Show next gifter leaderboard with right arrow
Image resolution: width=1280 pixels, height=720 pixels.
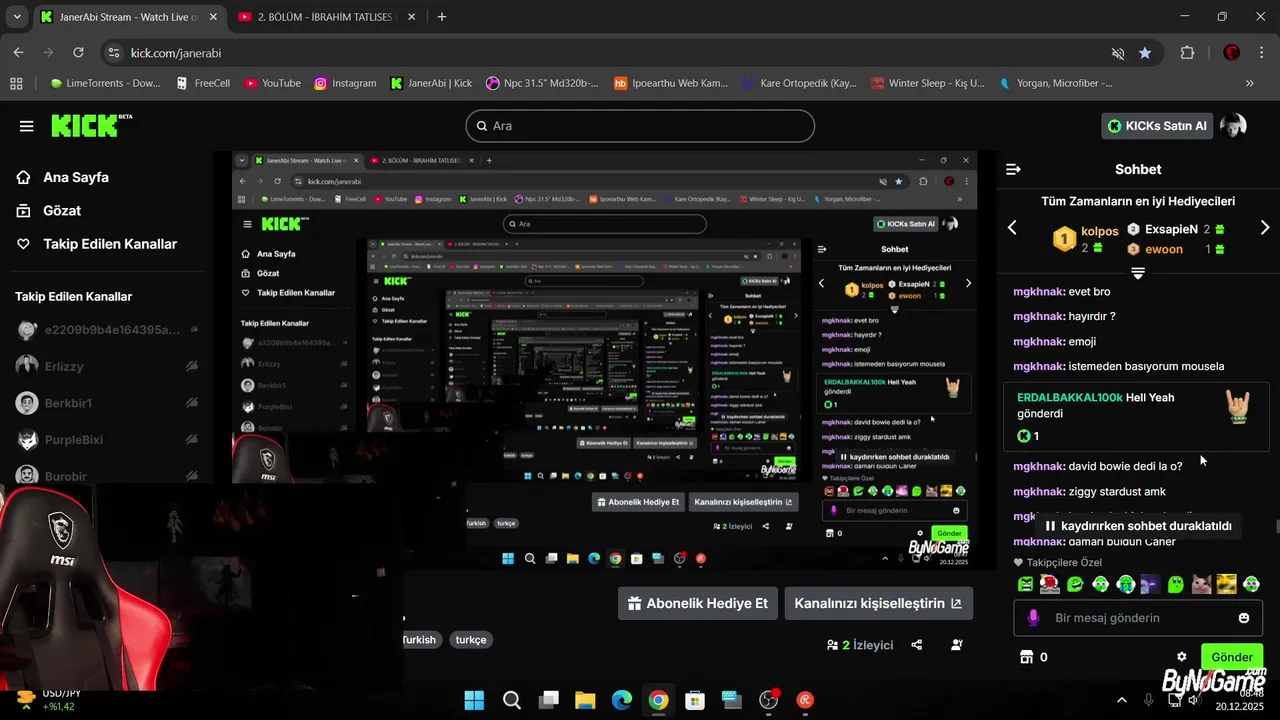pos(1265,228)
